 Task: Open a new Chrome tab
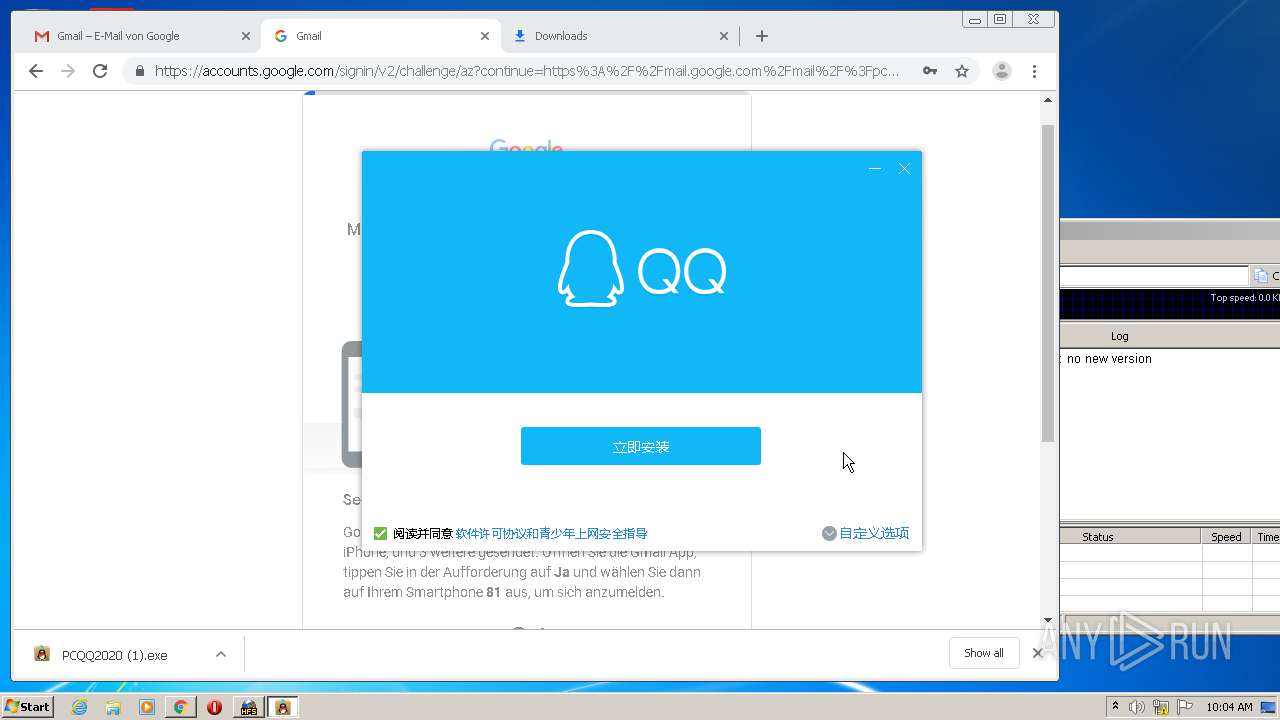[x=762, y=36]
